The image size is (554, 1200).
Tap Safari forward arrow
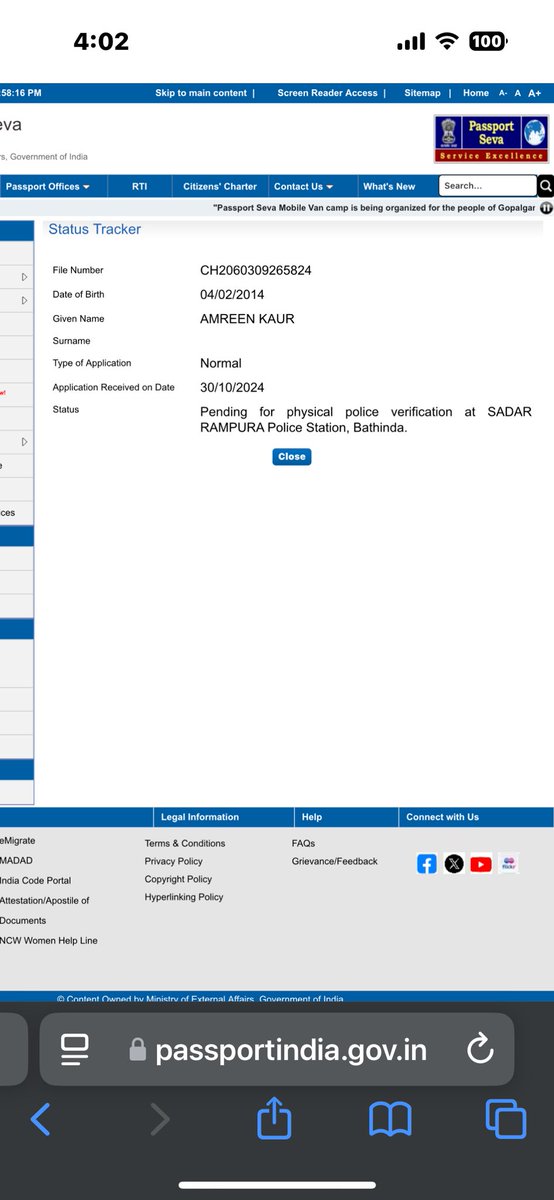159,1119
